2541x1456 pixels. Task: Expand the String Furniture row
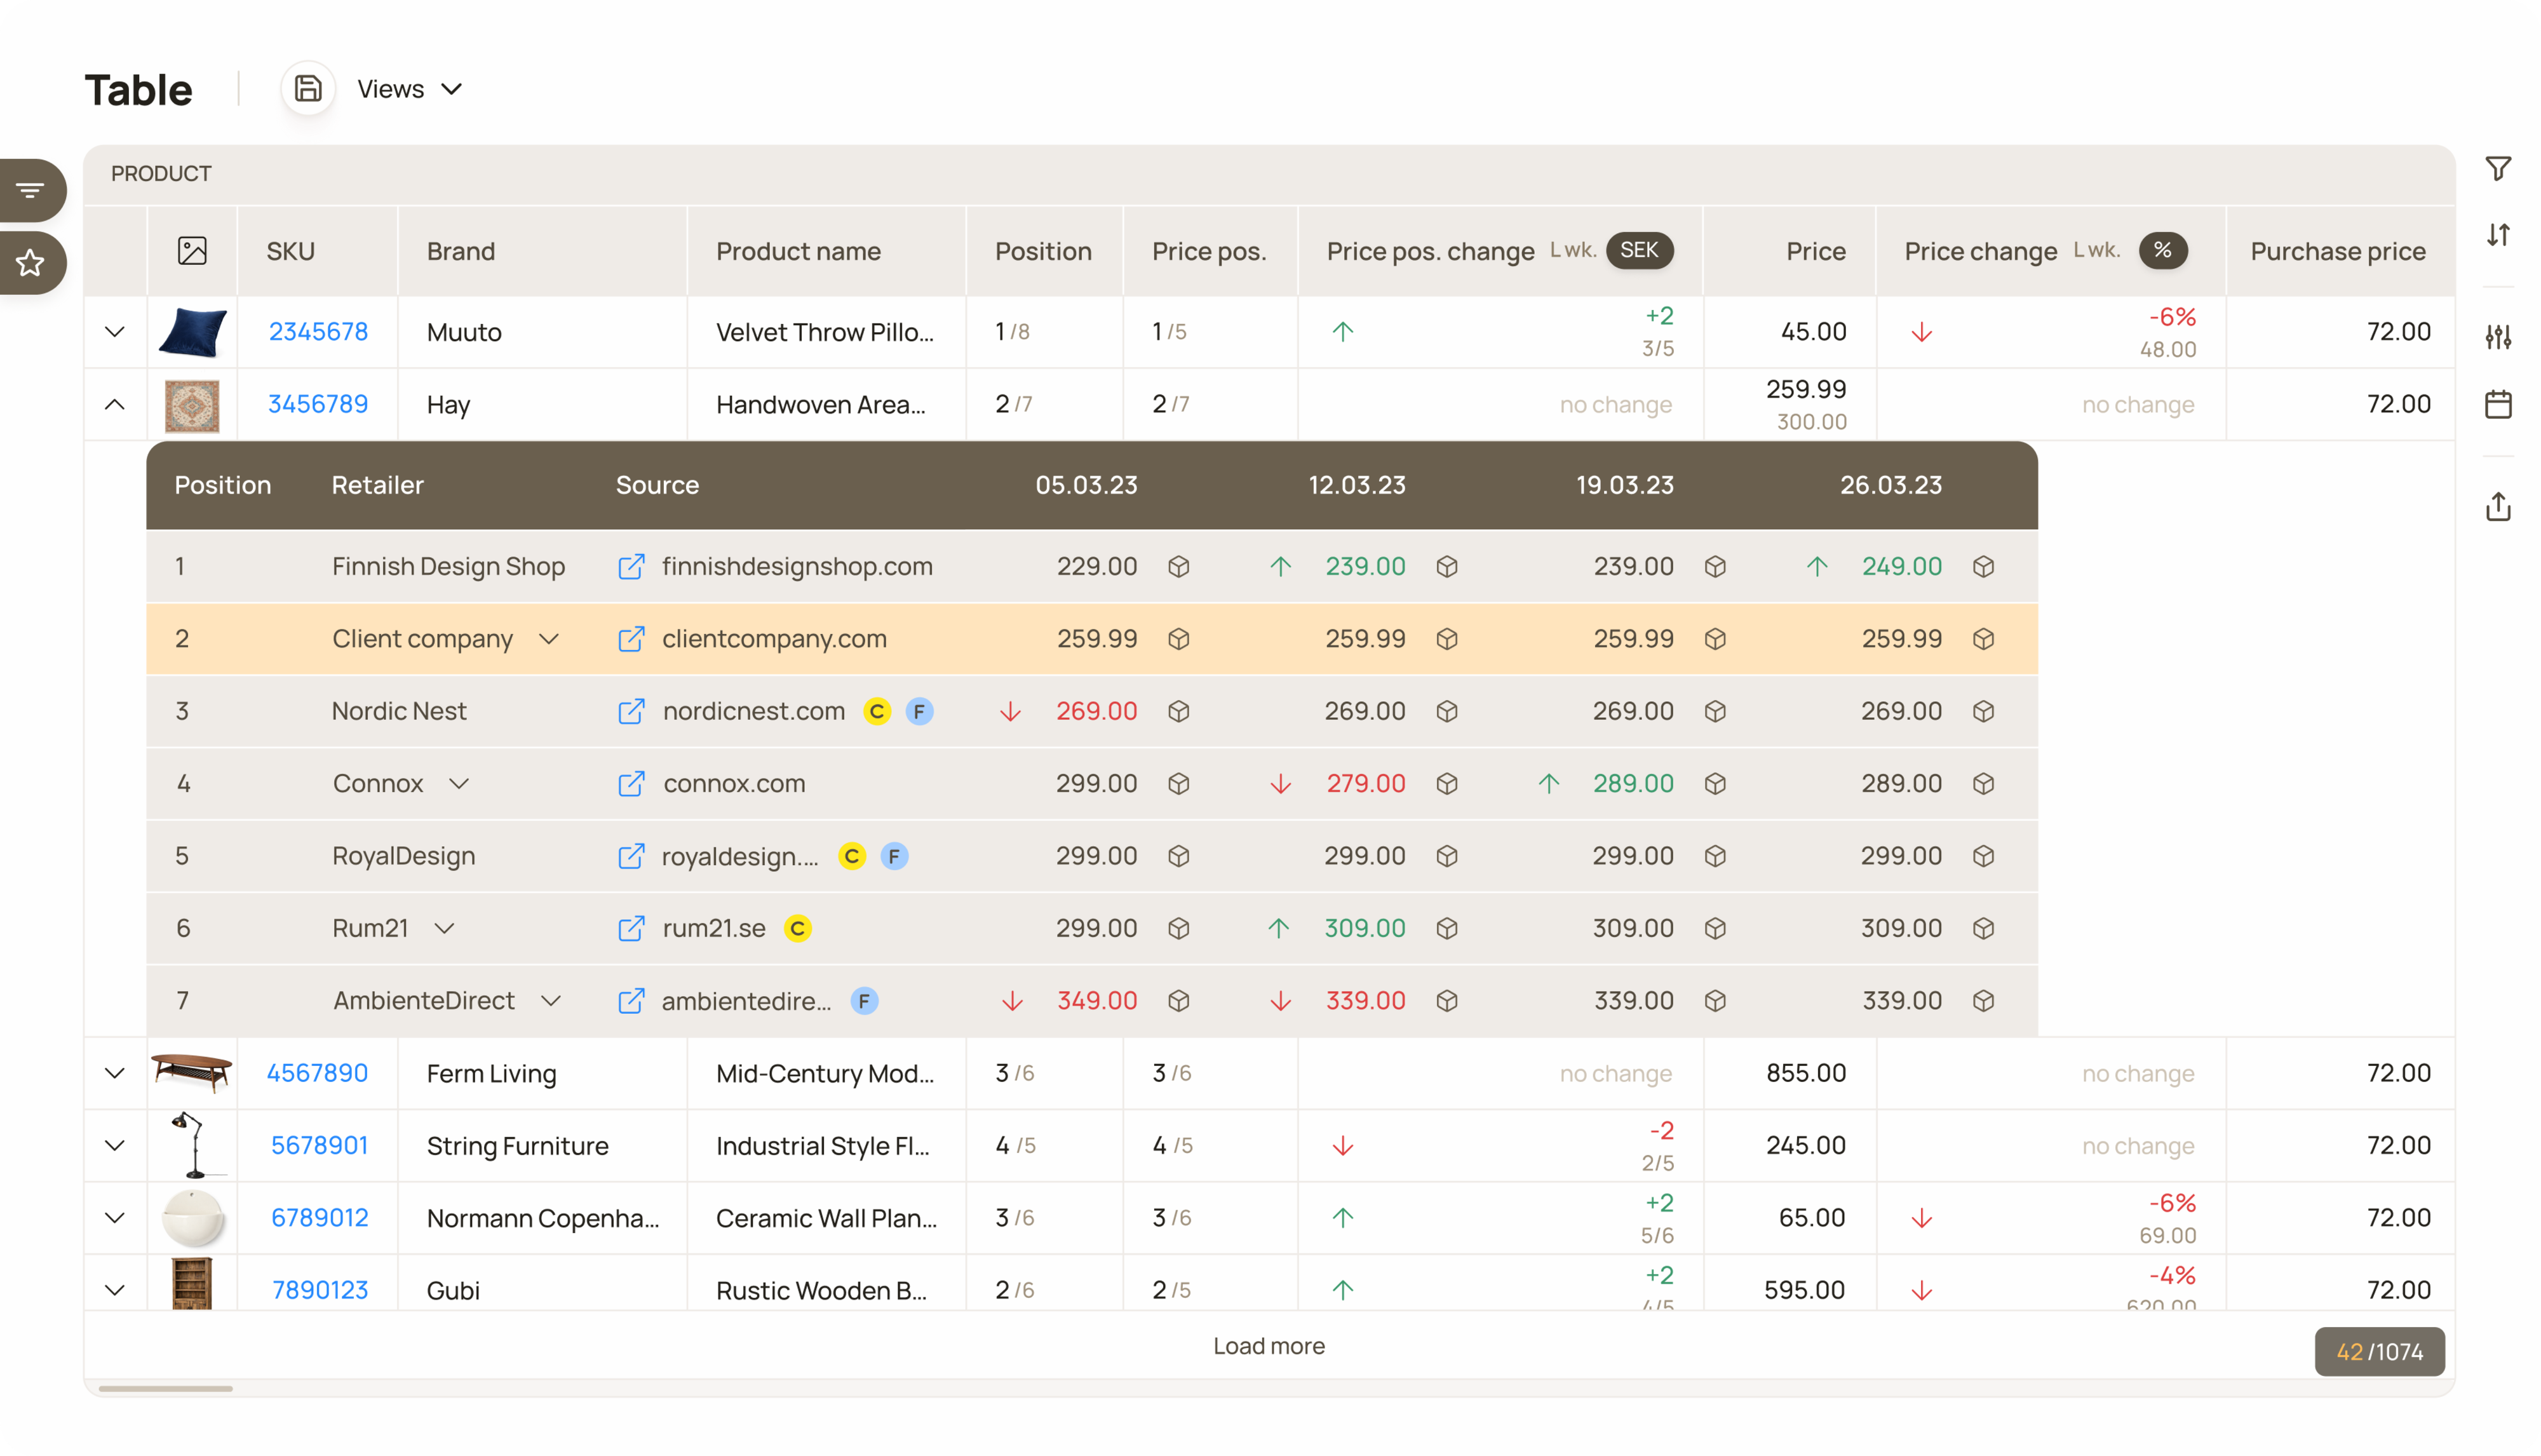tap(115, 1145)
